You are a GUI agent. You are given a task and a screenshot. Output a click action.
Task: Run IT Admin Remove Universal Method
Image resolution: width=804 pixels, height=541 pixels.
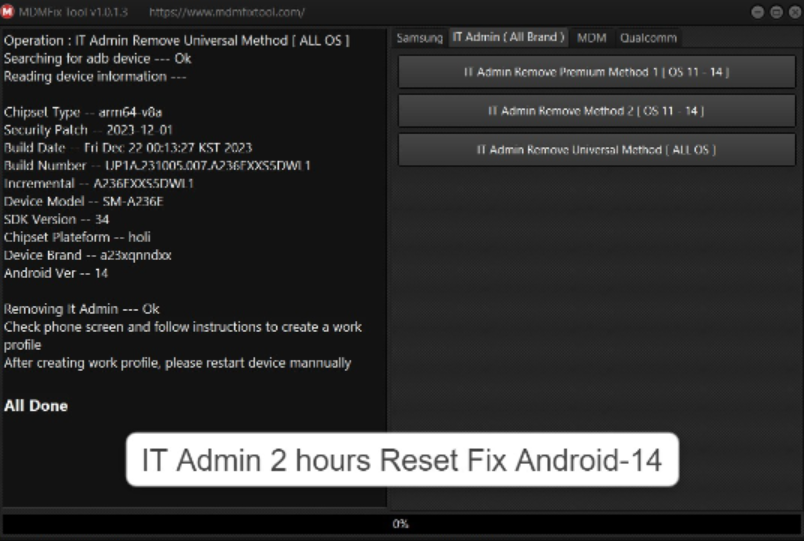pyautogui.click(x=596, y=150)
